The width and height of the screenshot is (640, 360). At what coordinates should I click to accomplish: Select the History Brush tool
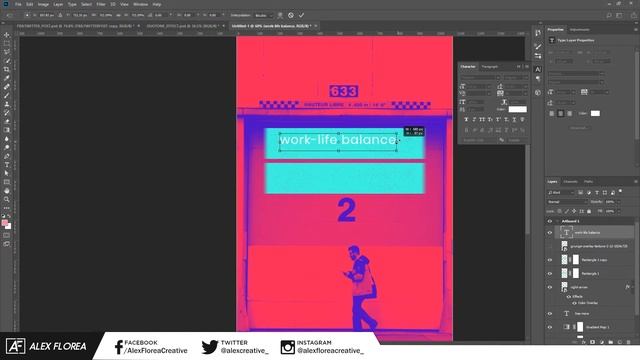pyautogui.click(x=7, y=113)
